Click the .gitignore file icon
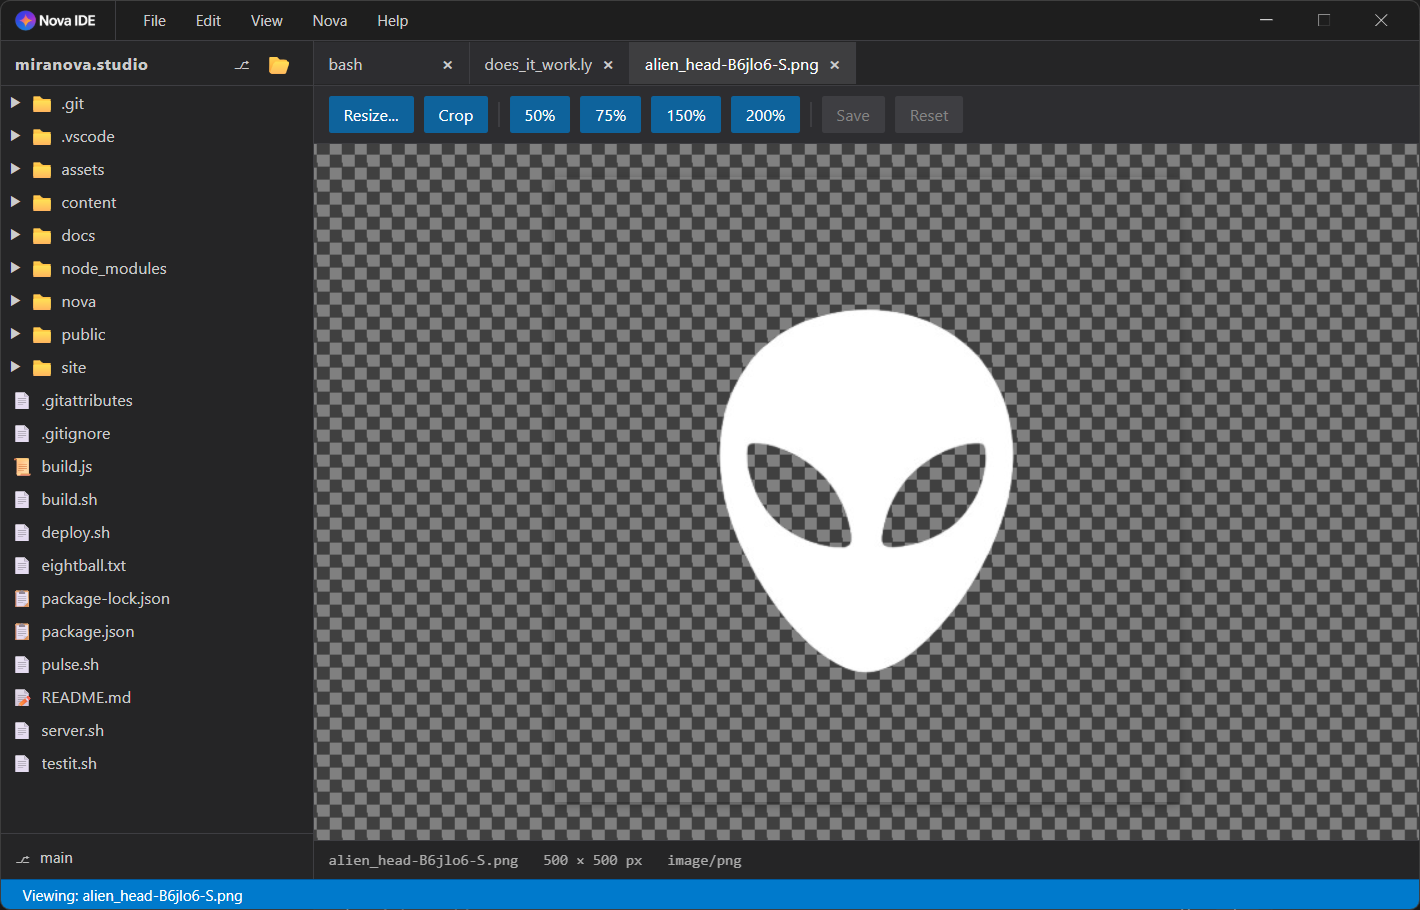The image size is (1420, 910). pyautogui.click(x=22, y=433)
